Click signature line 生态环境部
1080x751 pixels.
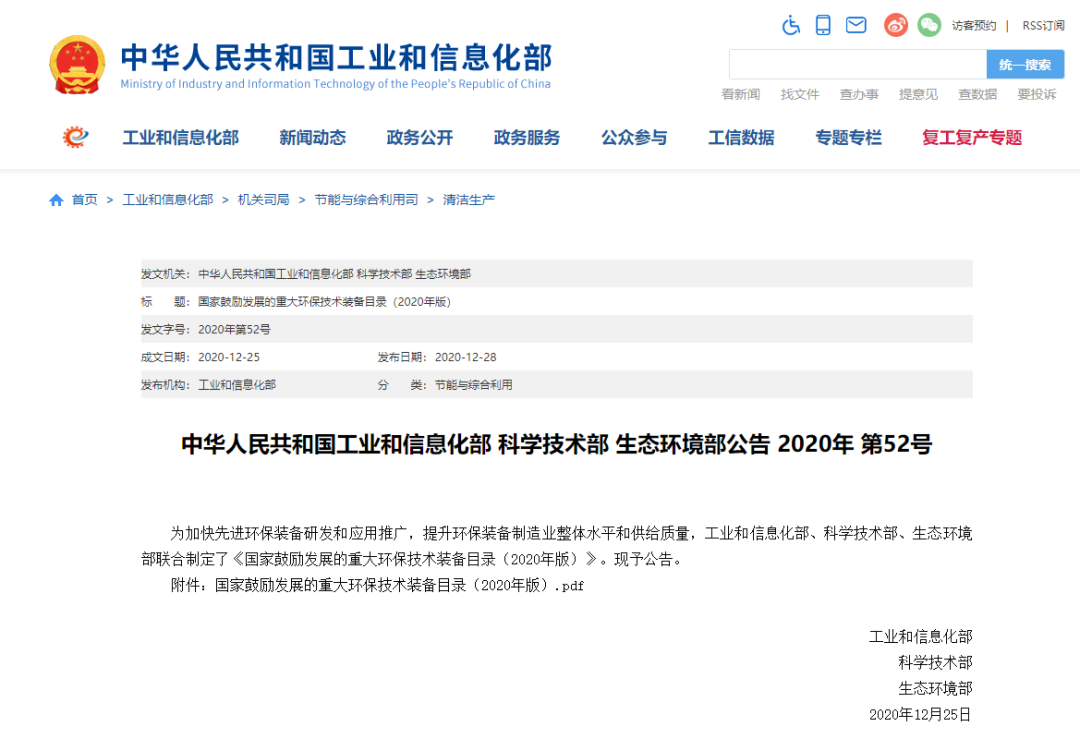[x=935, y=688]
